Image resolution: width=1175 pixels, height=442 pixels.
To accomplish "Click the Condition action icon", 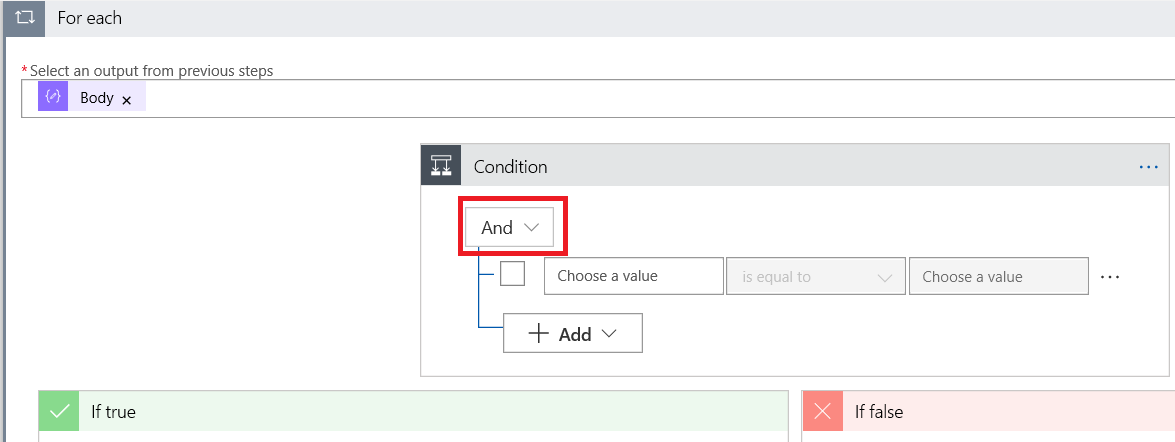I will (441, 166).
